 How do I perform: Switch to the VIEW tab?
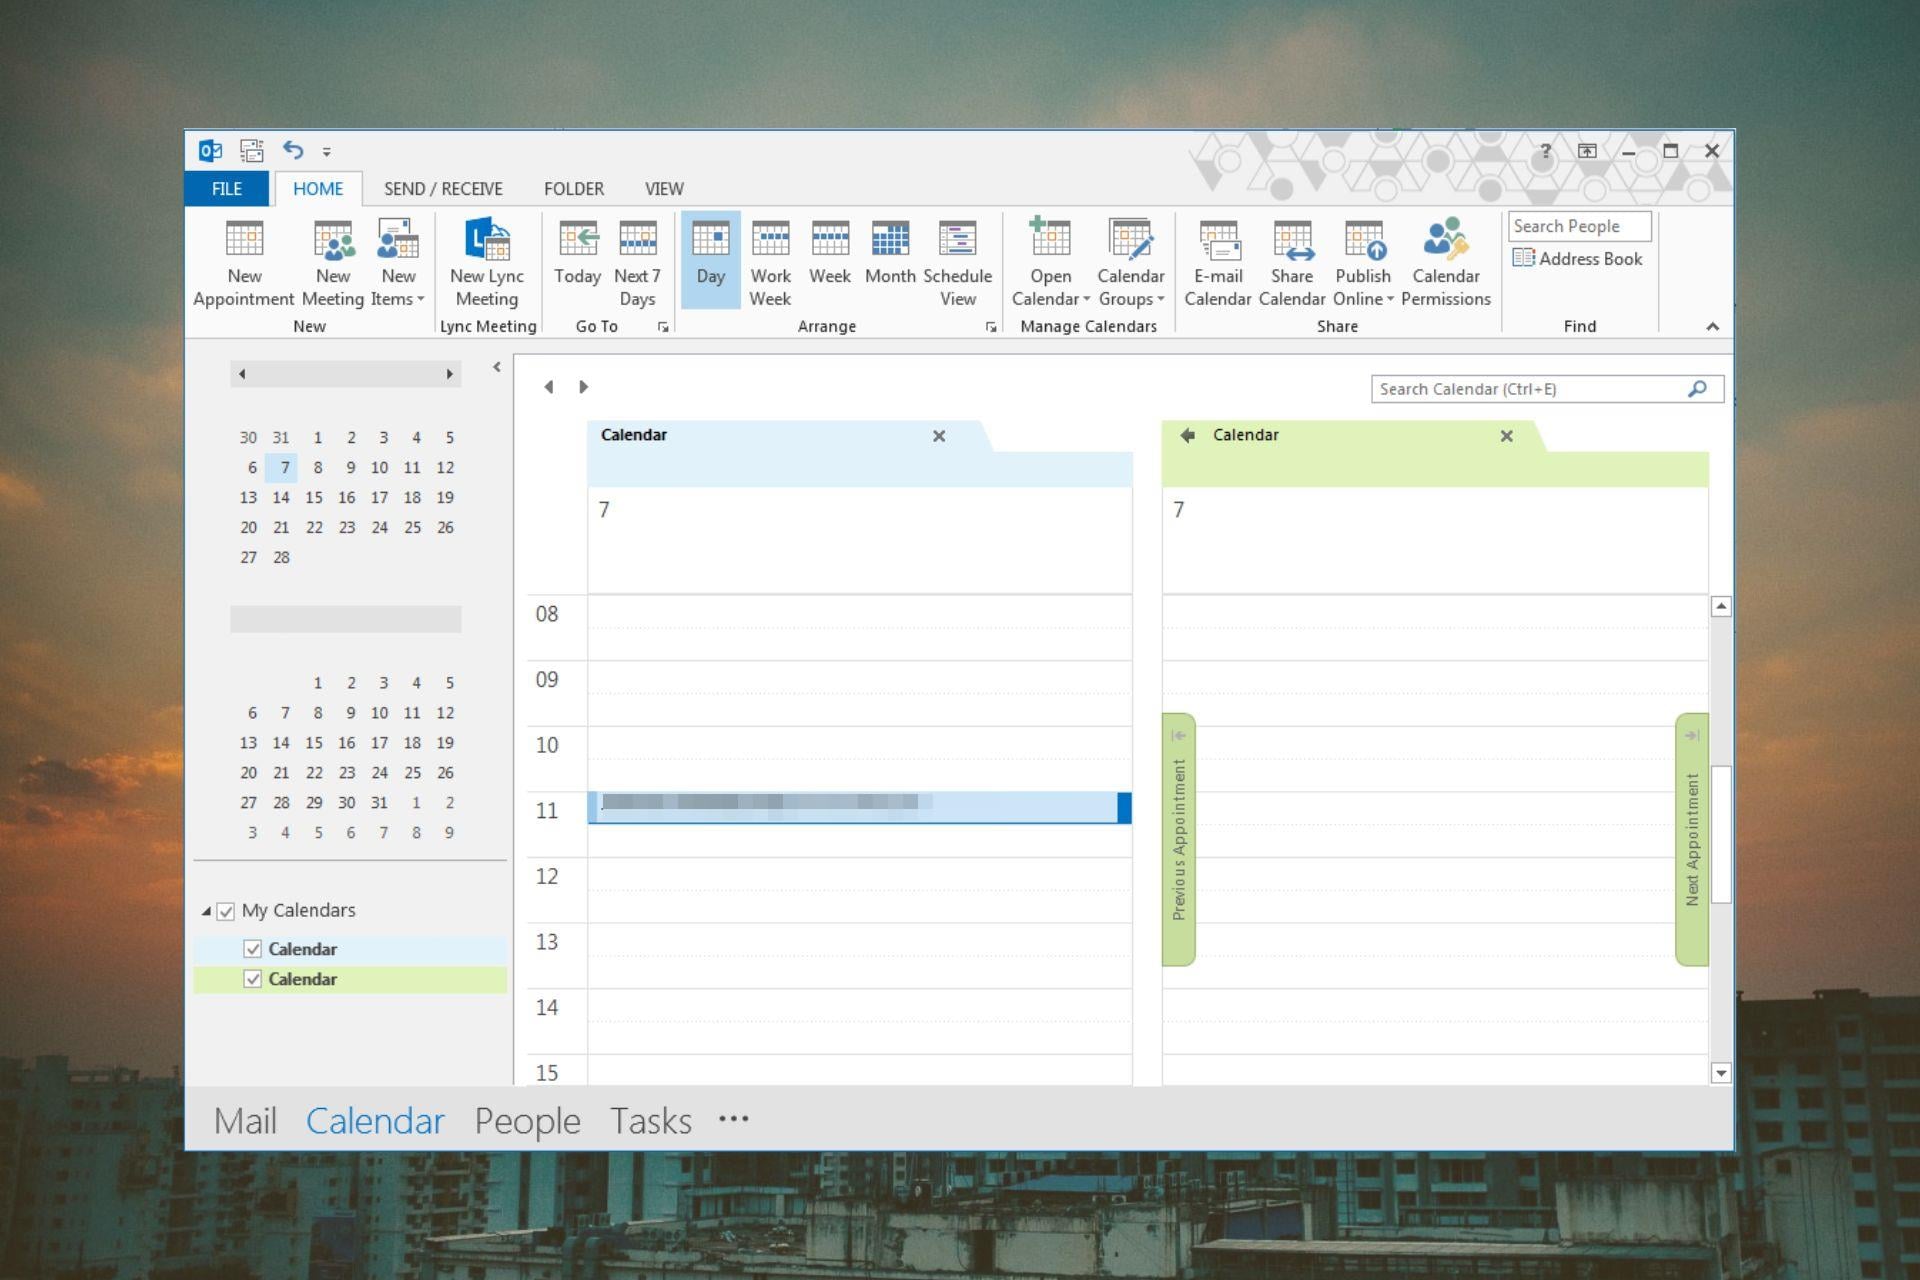point(664,189)
